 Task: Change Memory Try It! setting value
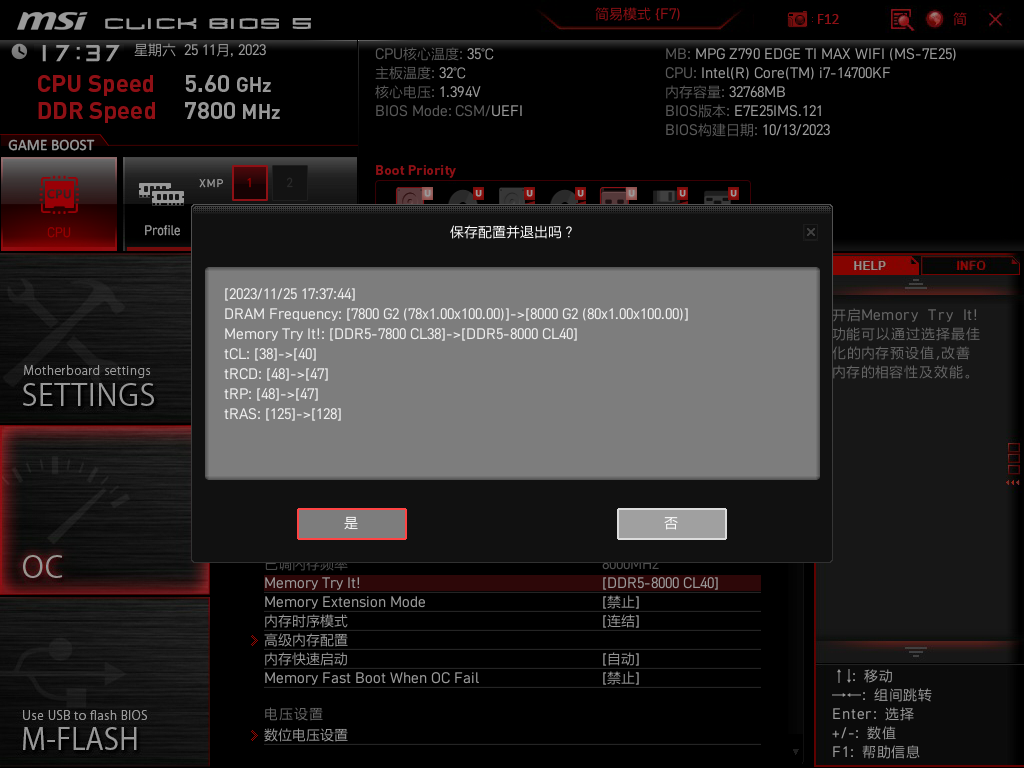[660, 583]
